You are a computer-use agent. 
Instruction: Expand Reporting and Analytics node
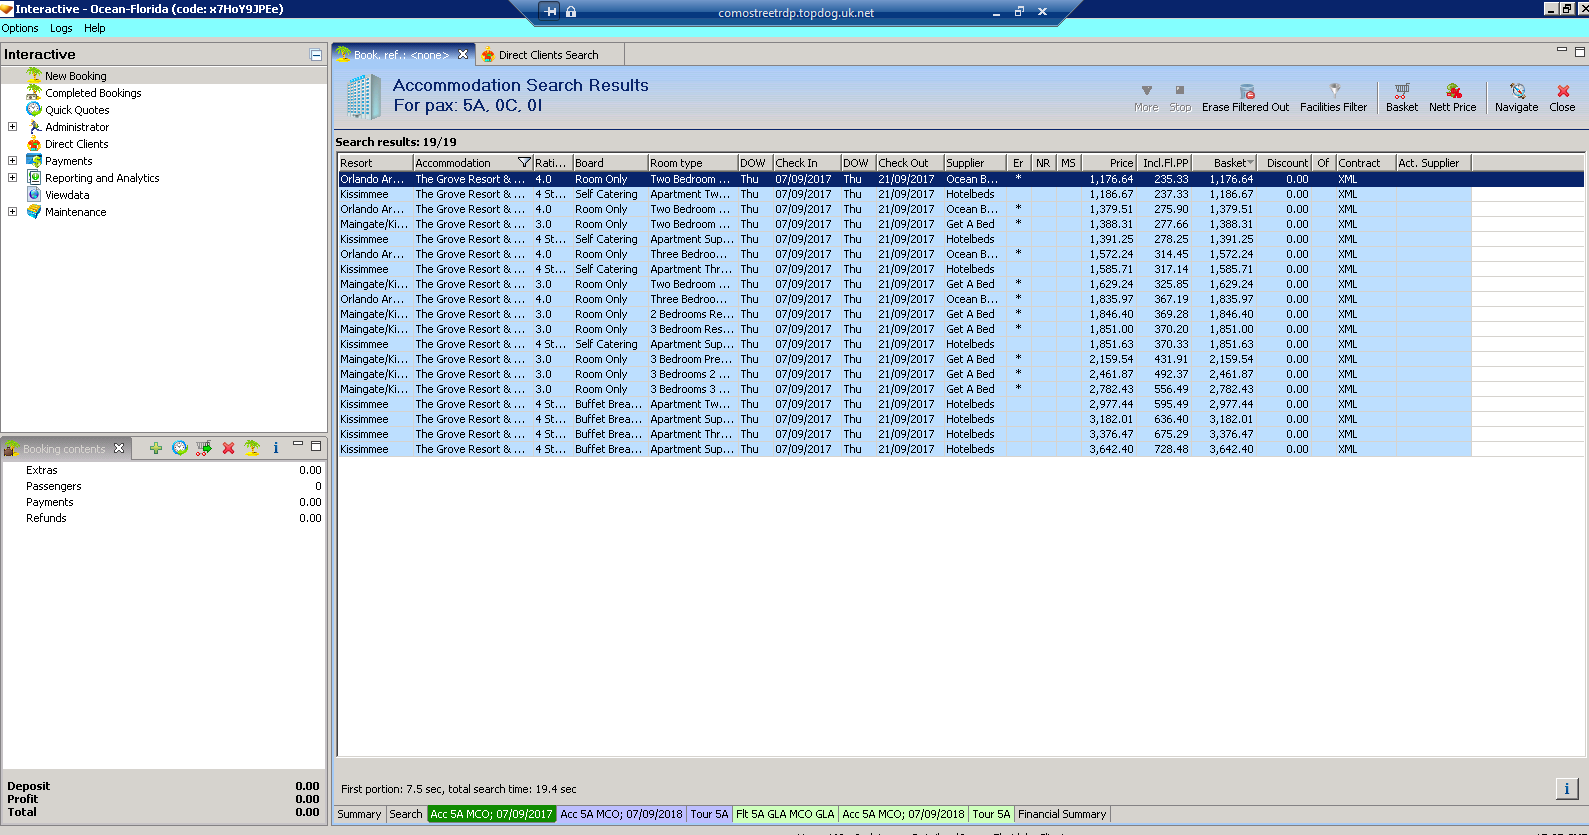pos(12,178)
